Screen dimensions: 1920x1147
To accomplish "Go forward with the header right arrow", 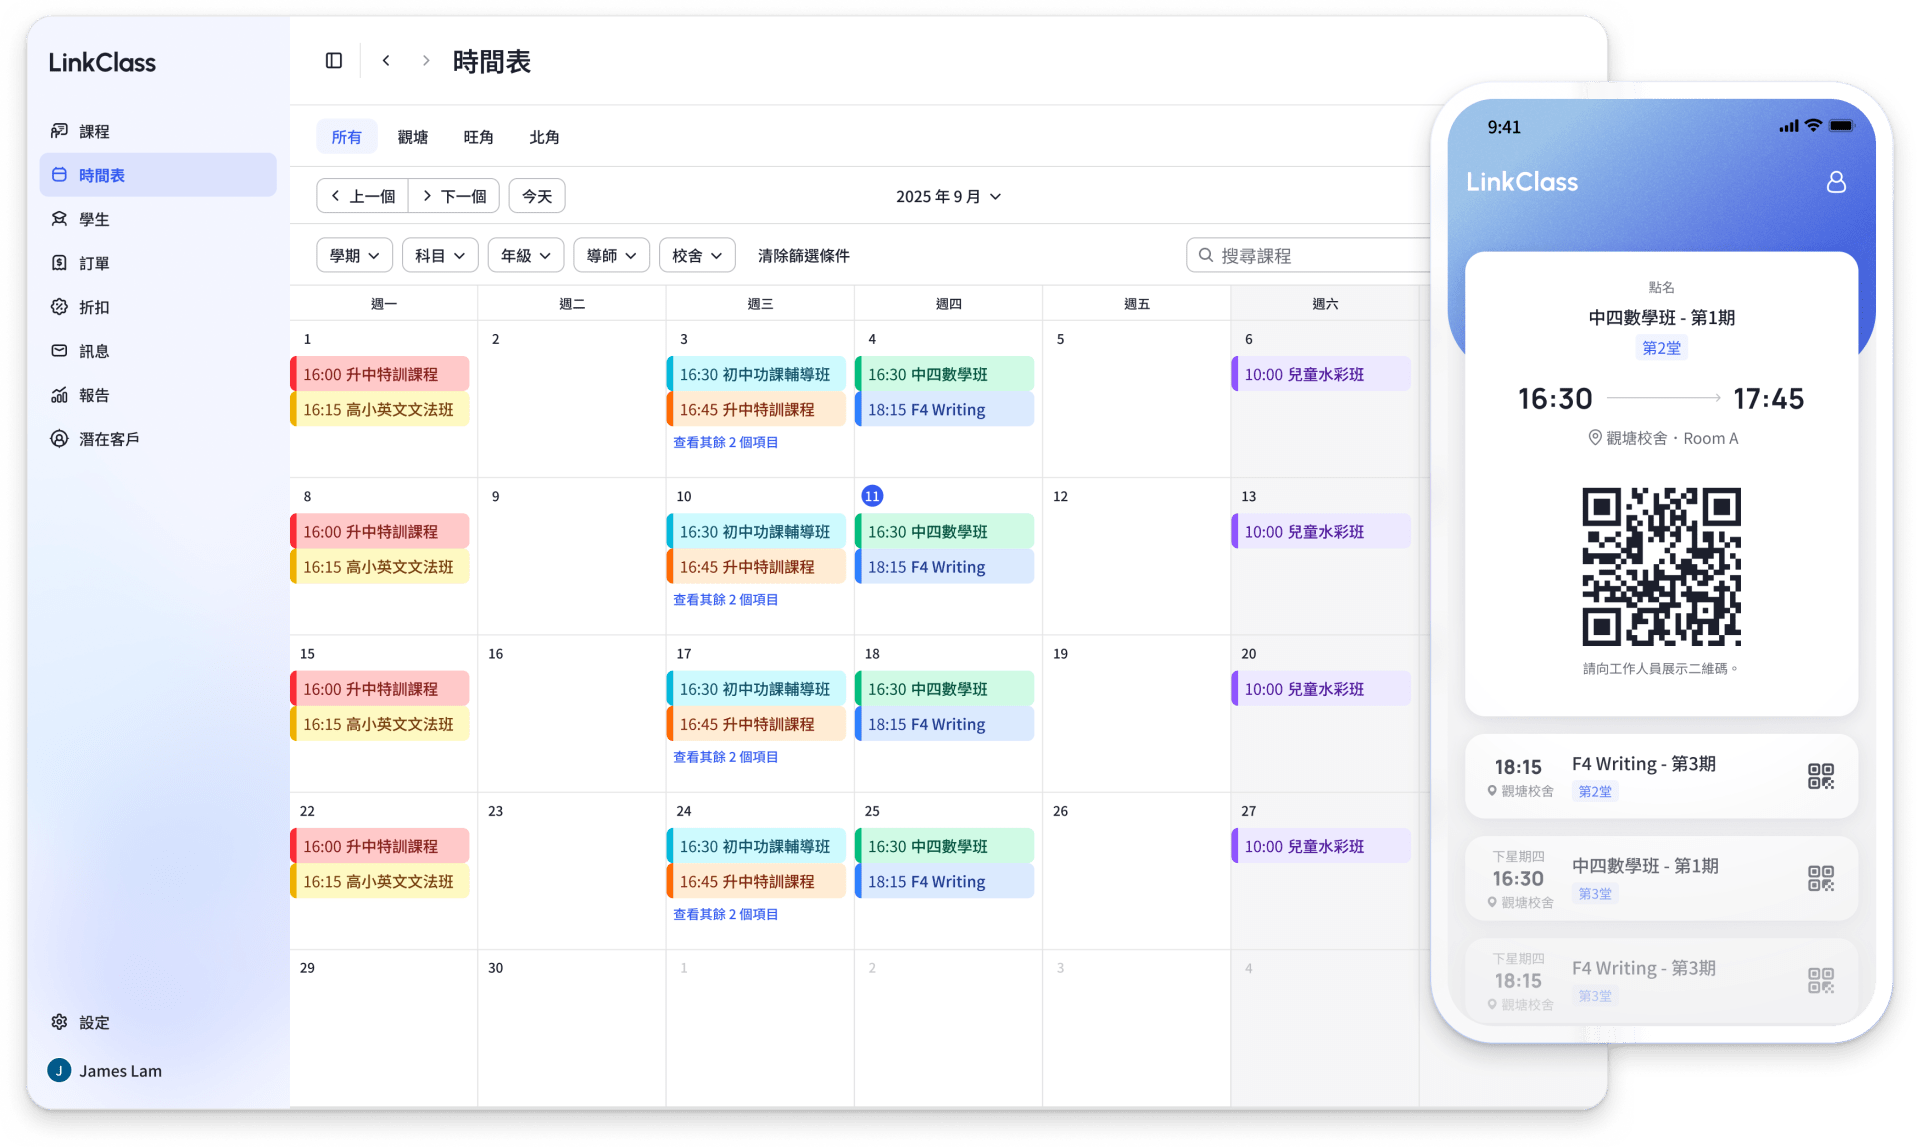I will (426, 61).
